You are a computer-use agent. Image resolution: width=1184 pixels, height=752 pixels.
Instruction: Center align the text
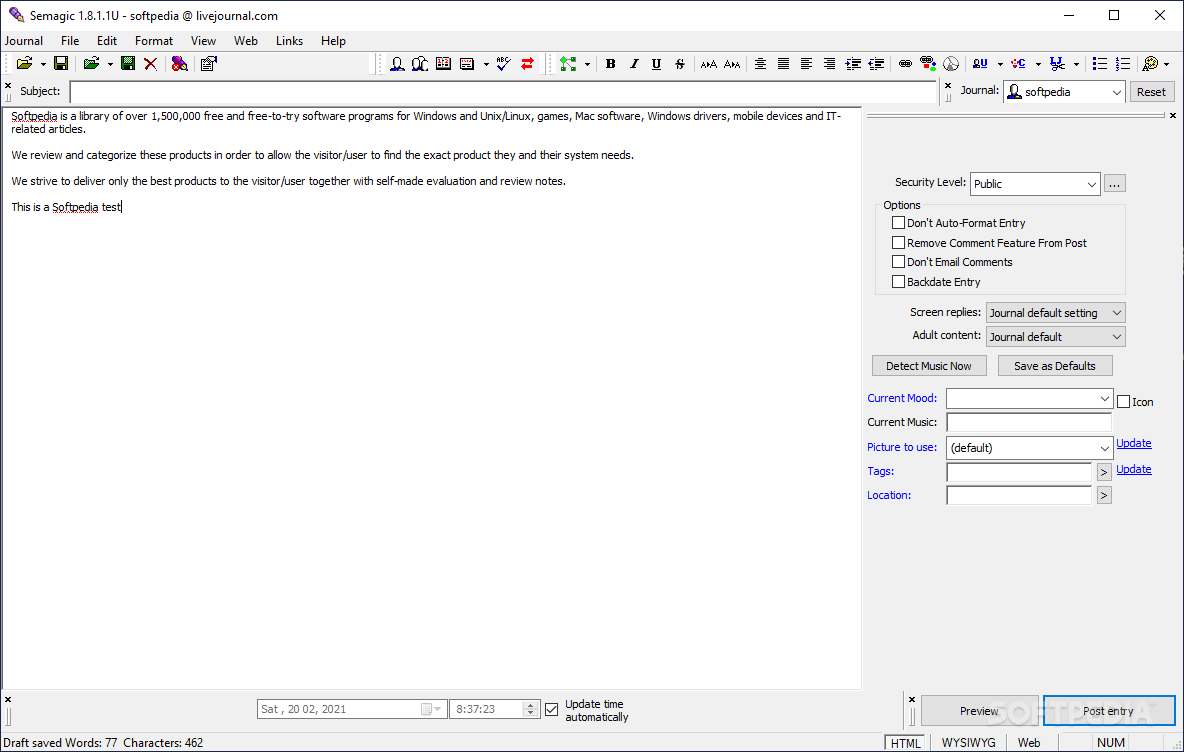(760, 63)
